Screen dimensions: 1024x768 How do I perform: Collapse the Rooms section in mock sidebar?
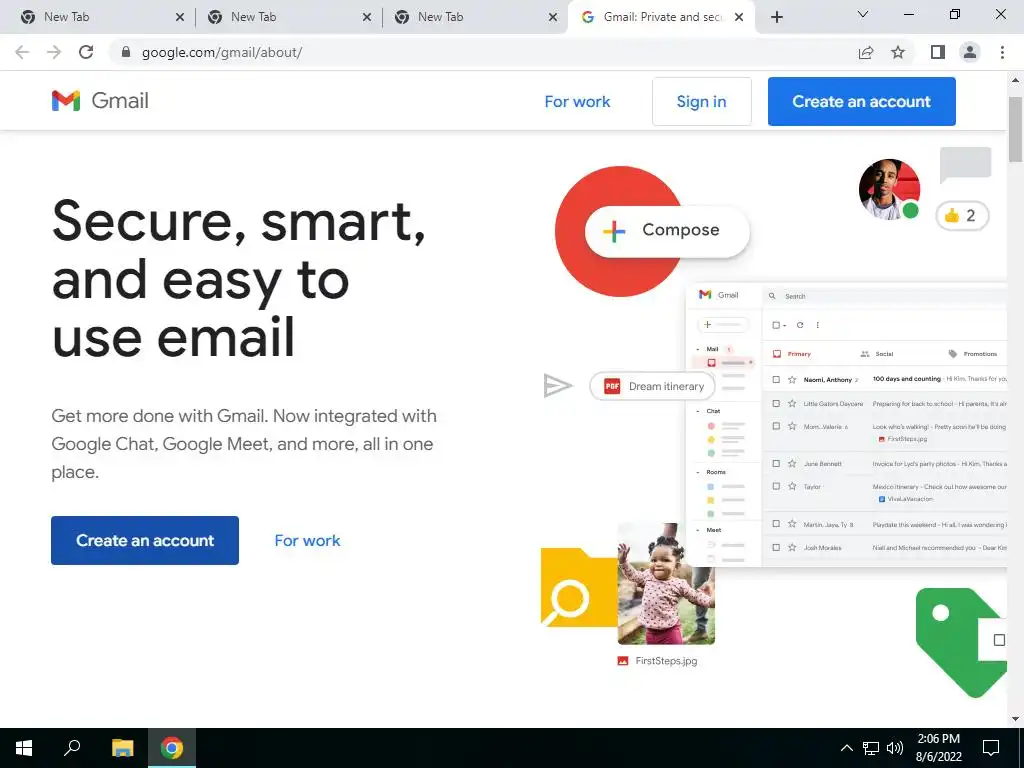(x=698, y=472)
